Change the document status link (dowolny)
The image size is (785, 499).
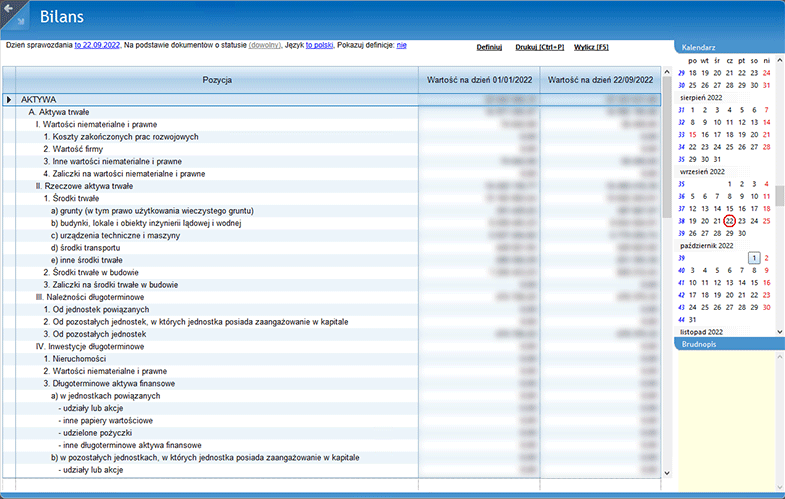point(265,46)
